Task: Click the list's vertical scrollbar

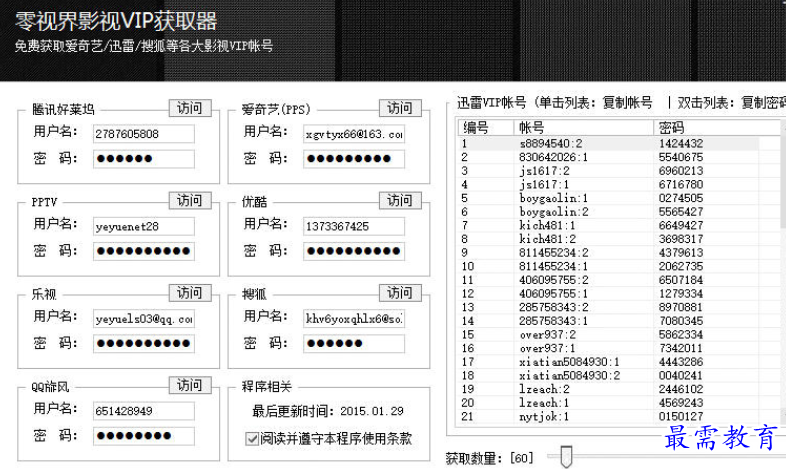Action: pos(783,271)
